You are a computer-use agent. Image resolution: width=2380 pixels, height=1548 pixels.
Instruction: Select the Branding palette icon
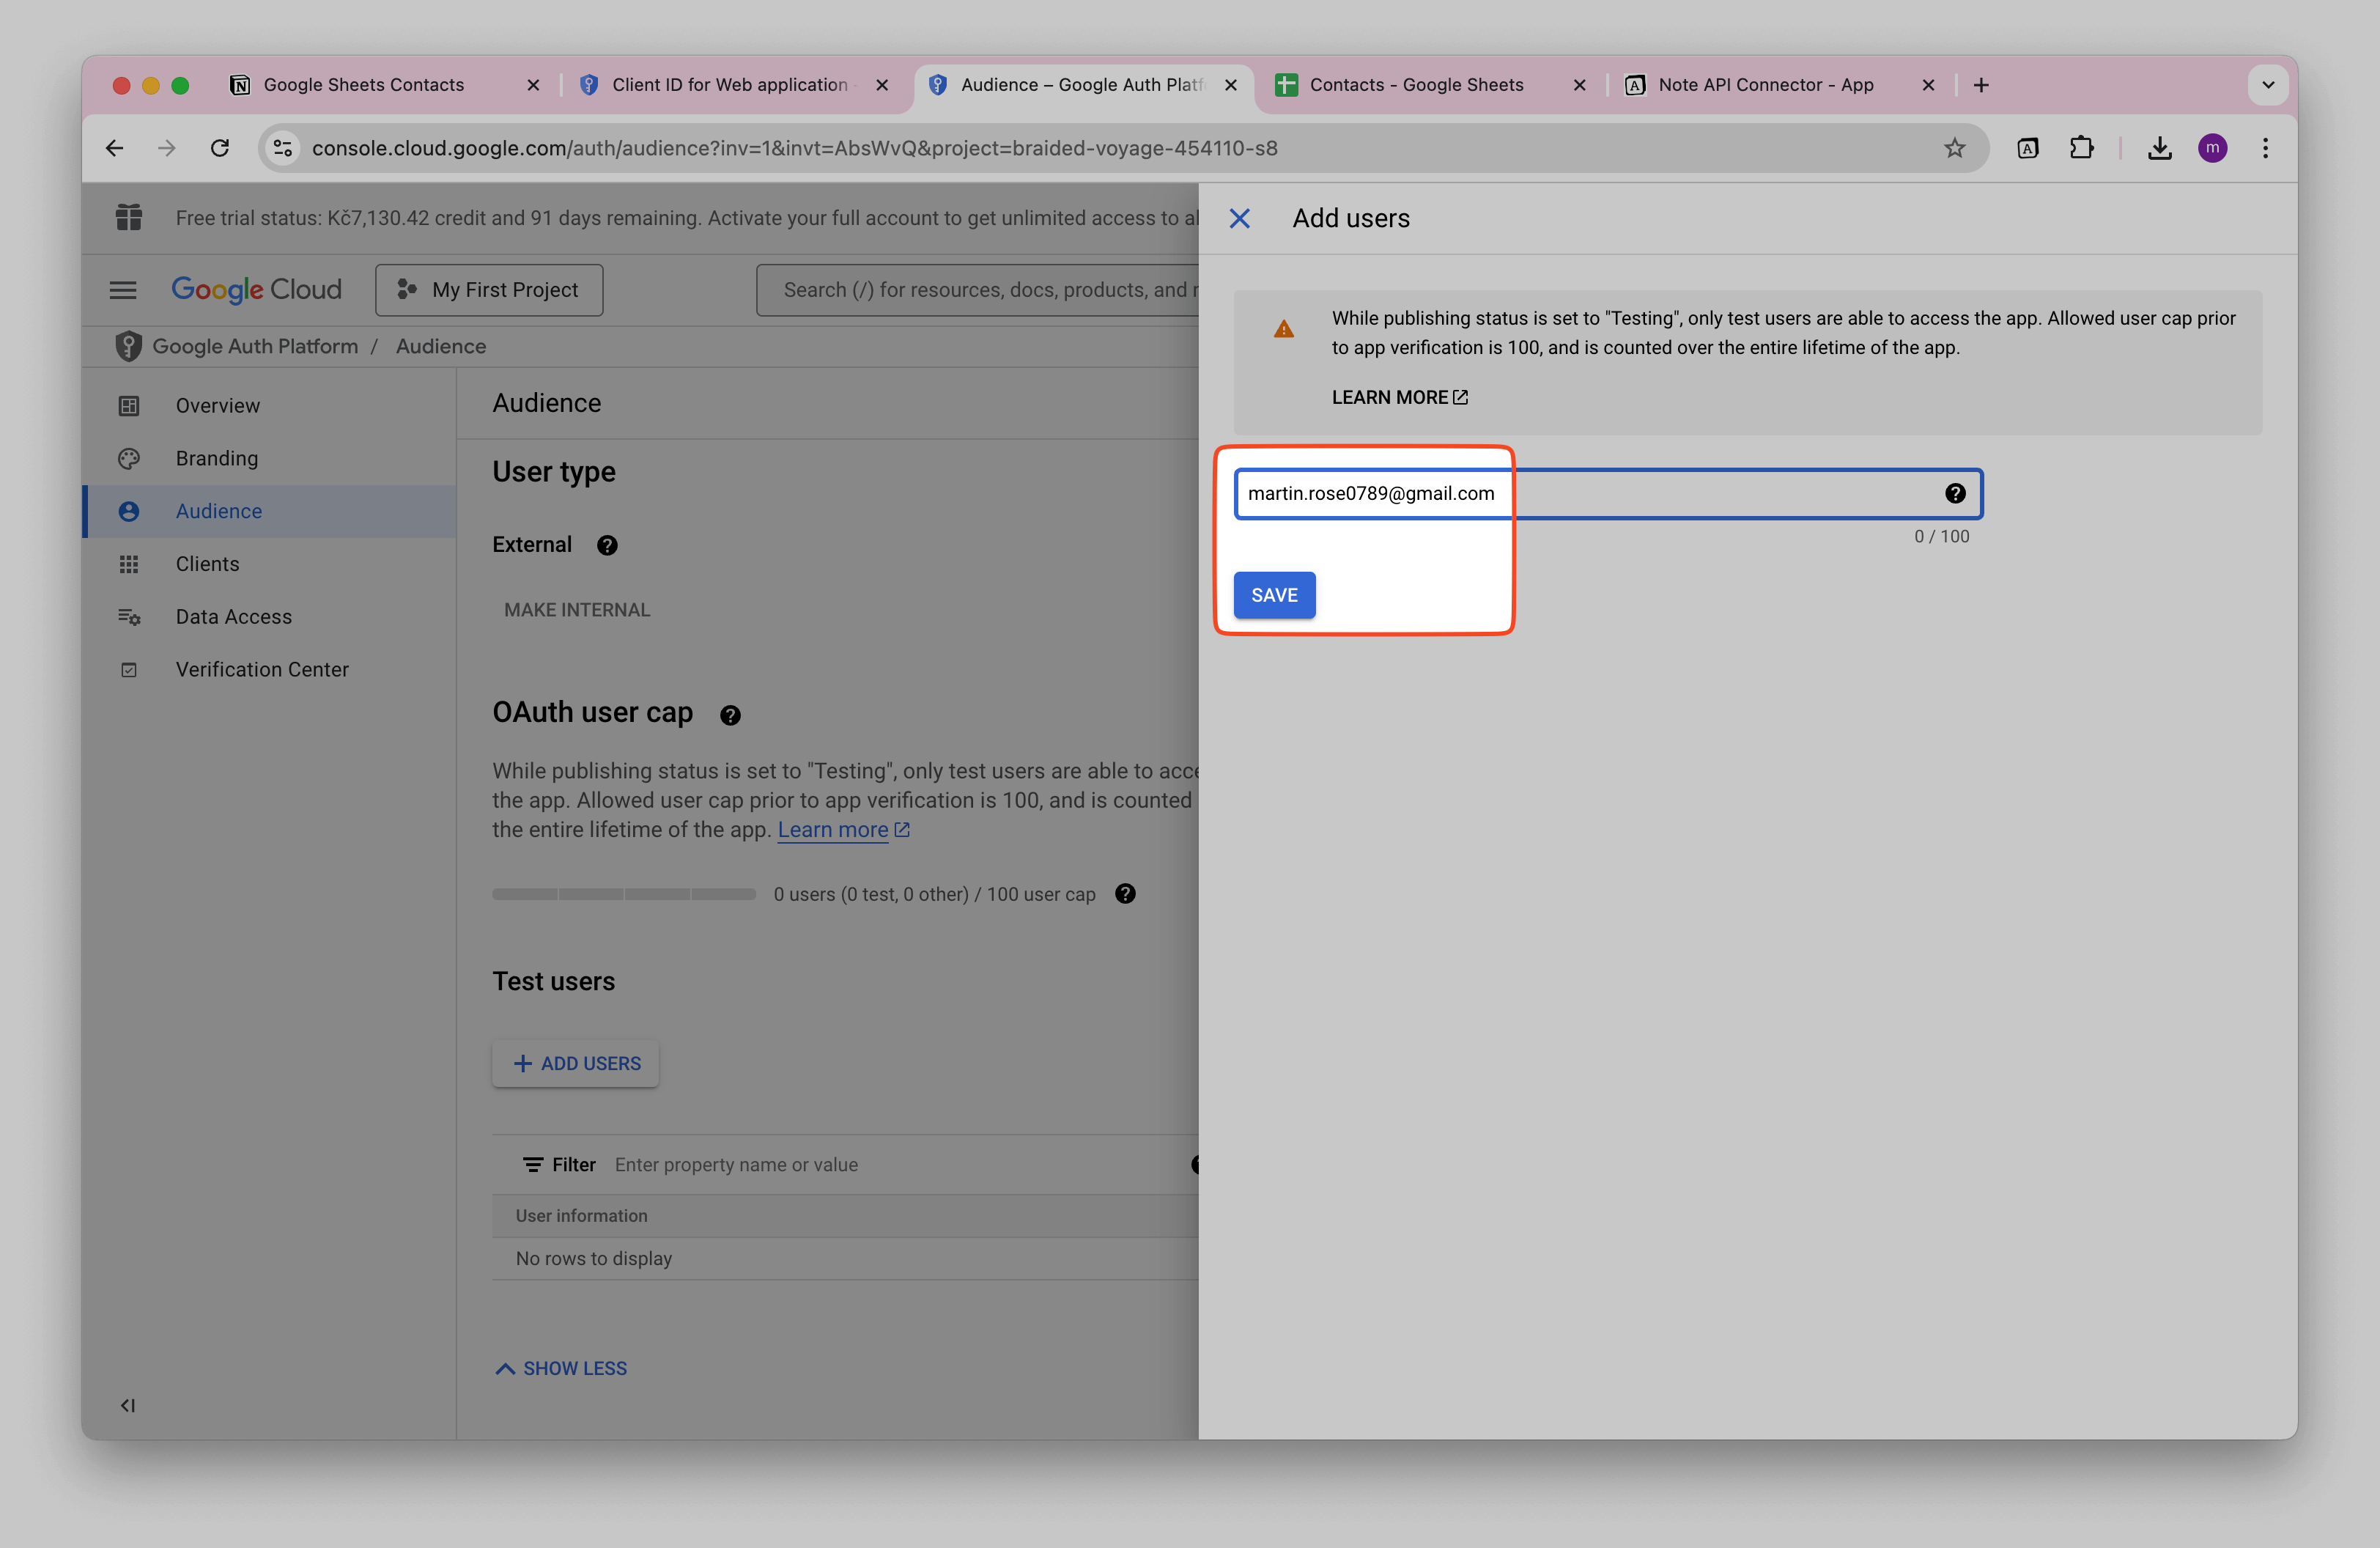click(129, 458)
